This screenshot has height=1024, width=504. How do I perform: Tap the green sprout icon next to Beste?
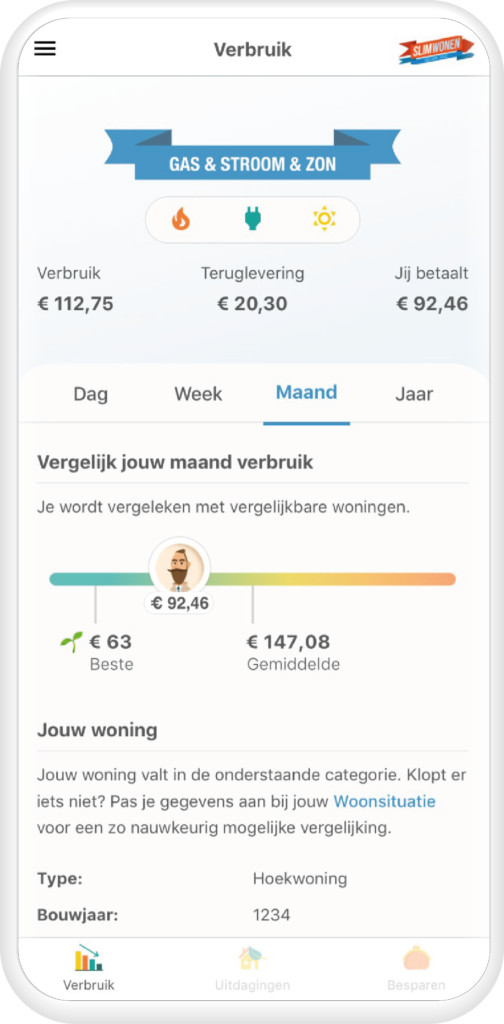click(72, 642)
